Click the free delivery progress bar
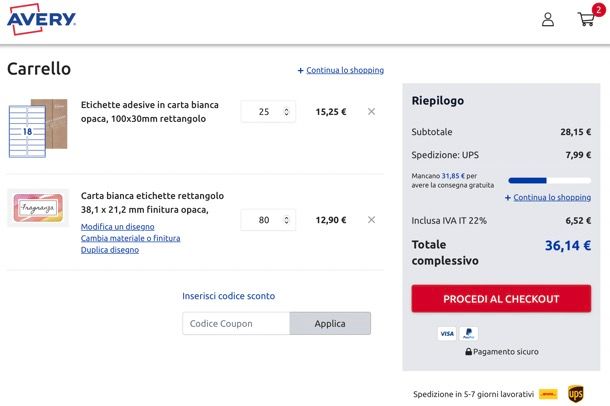610x406 pixels. coord(549,180)
